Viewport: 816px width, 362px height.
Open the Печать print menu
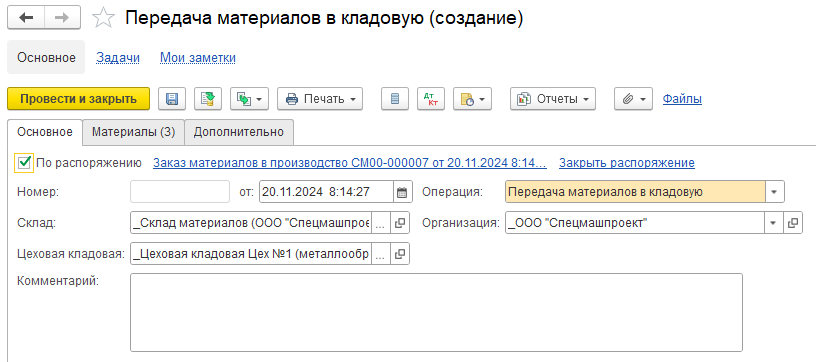(320, 99)
